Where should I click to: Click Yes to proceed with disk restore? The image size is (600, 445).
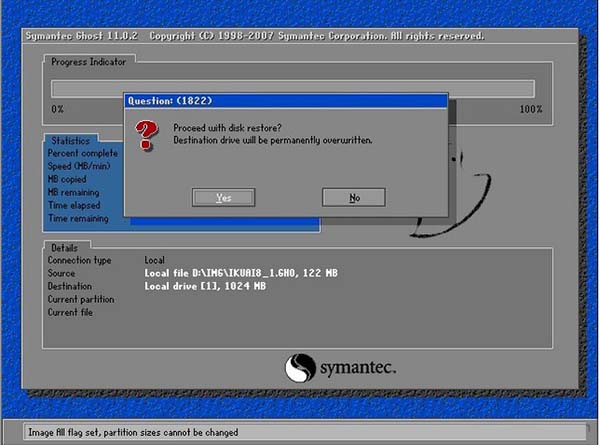tap(222, 198)
